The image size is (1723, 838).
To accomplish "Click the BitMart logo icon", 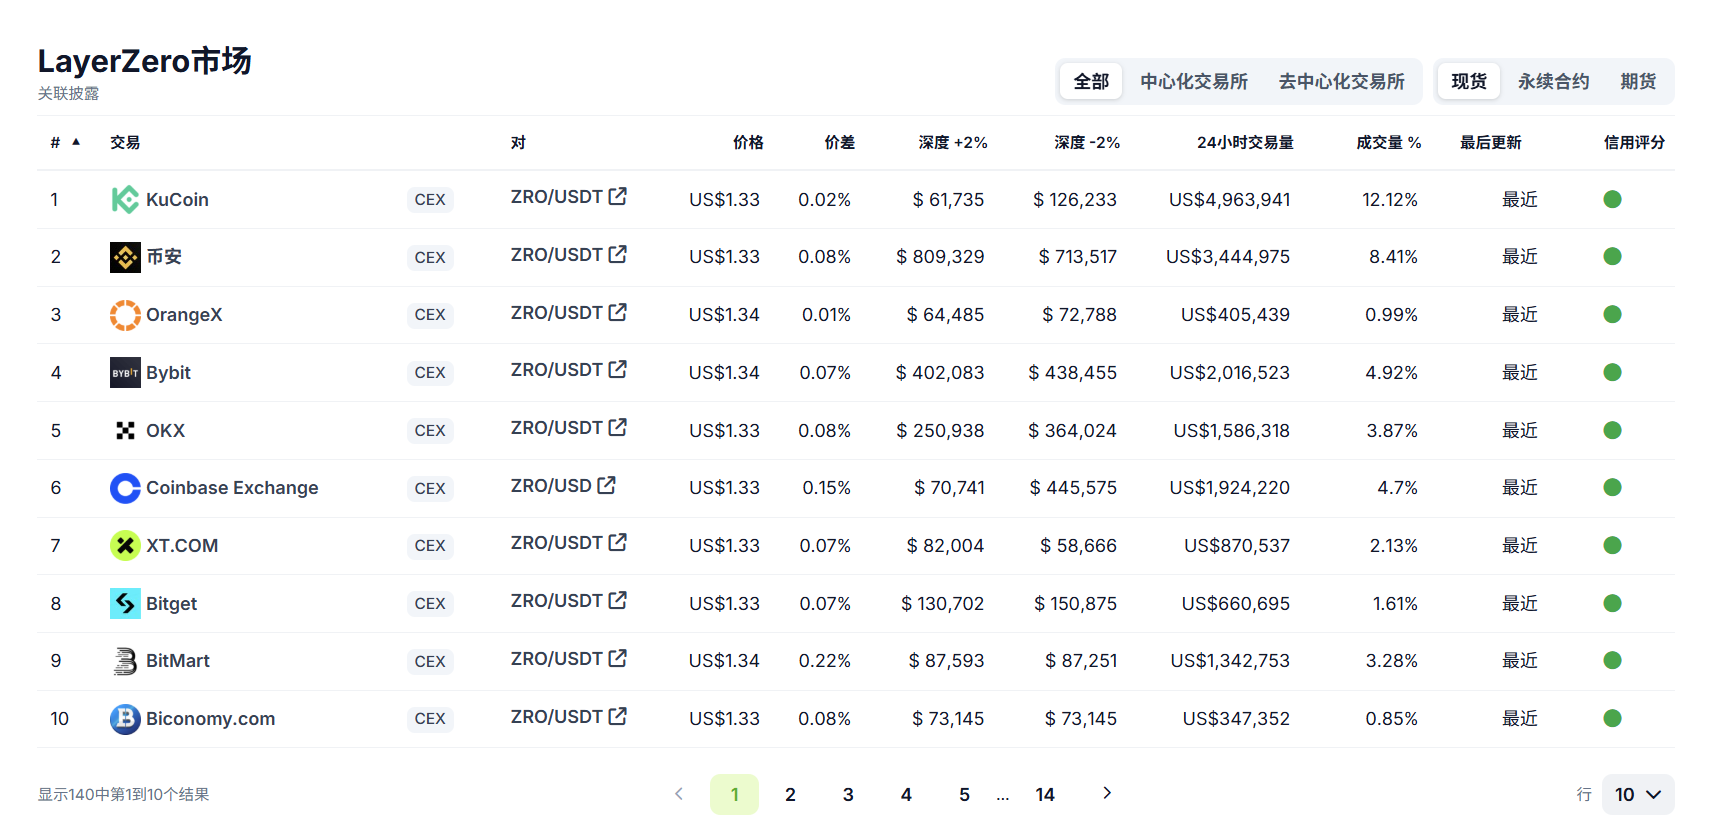I will click(x=125, y=661).
